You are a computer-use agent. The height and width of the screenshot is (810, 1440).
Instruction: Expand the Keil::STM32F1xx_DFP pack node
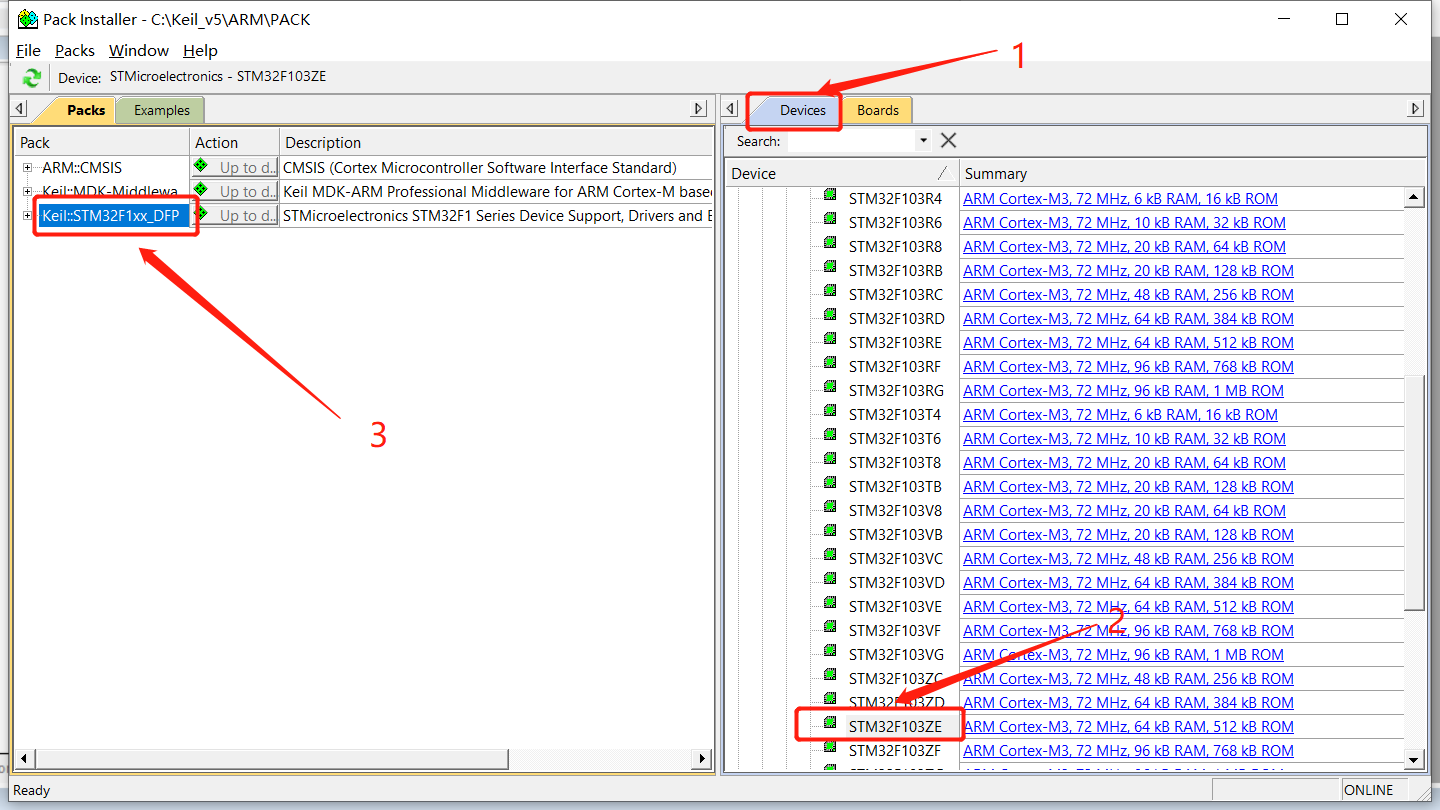(x=28, y=215)
